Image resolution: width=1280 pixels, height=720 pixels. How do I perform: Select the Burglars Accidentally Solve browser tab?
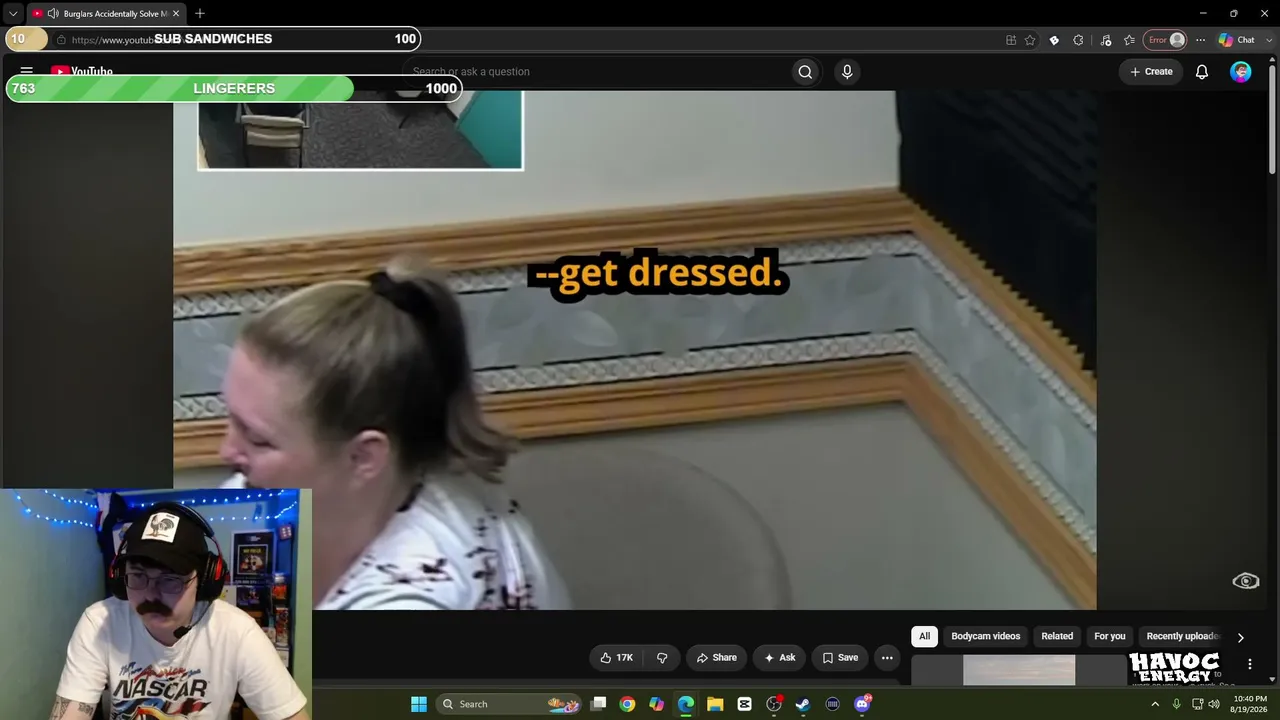coord(105,13)
